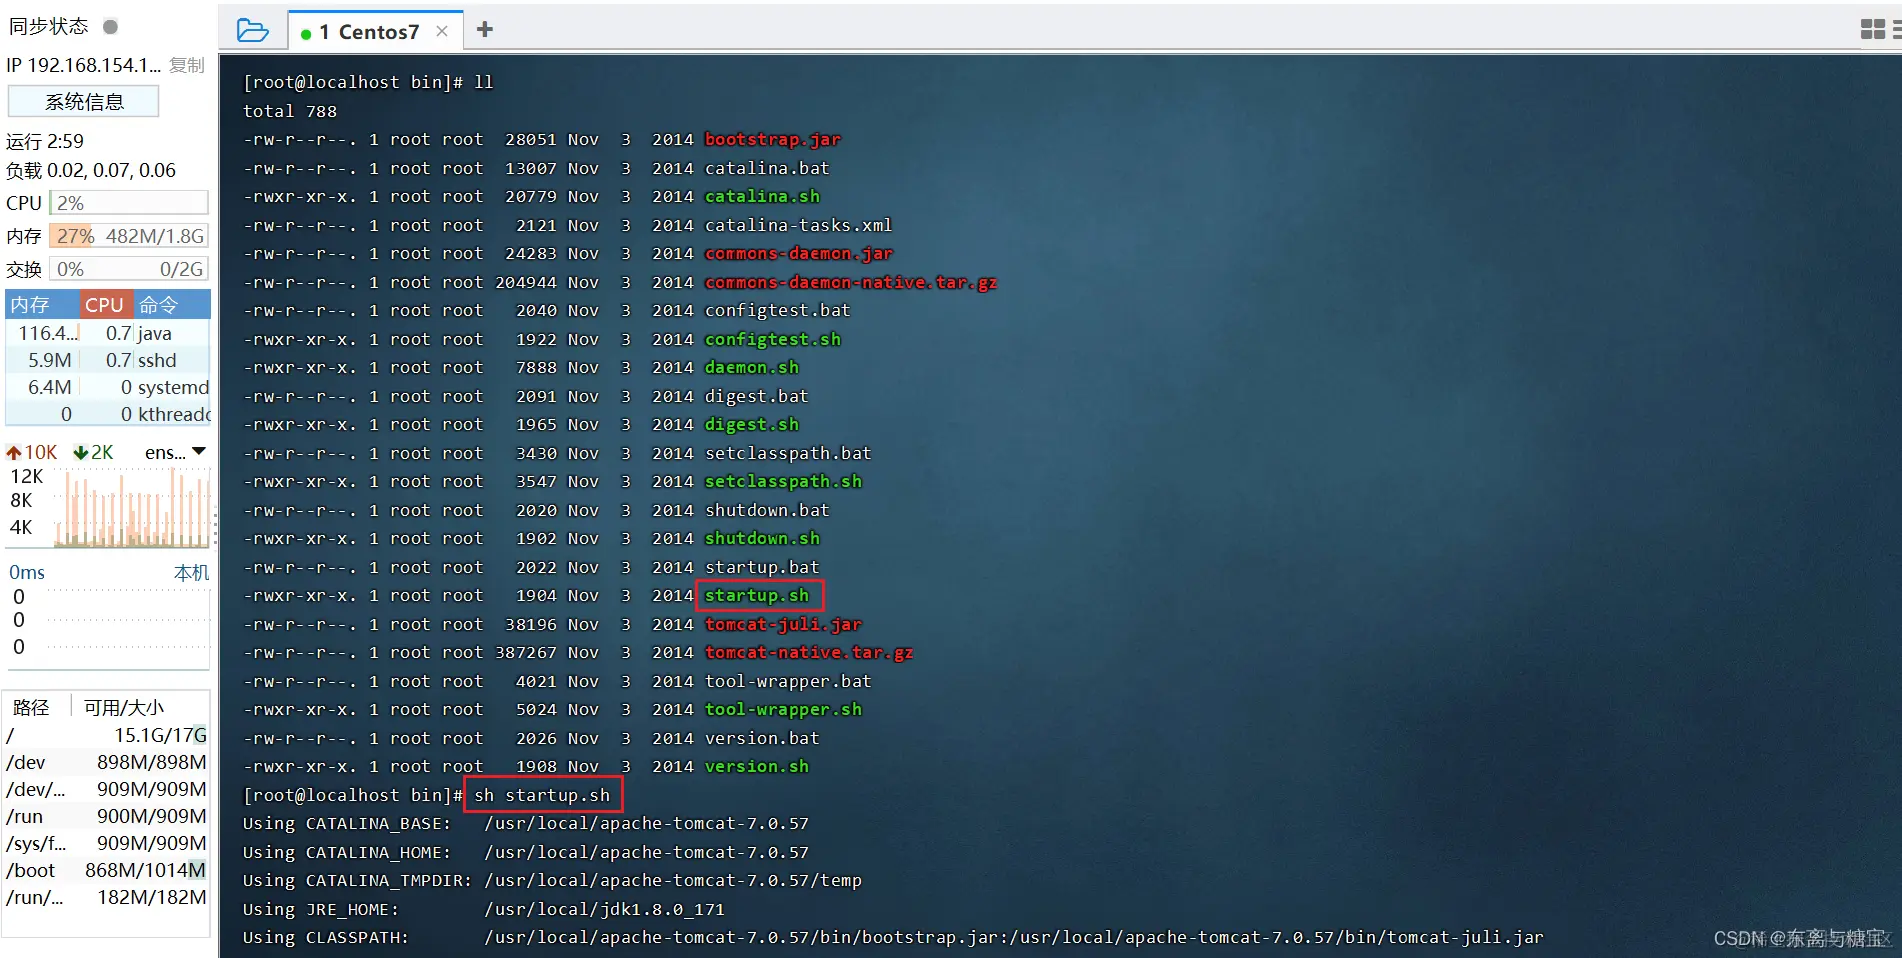Click tool-wrapper.sh in the listing
This screenshot has height=958, width=1902.
(x=783, y=709)
